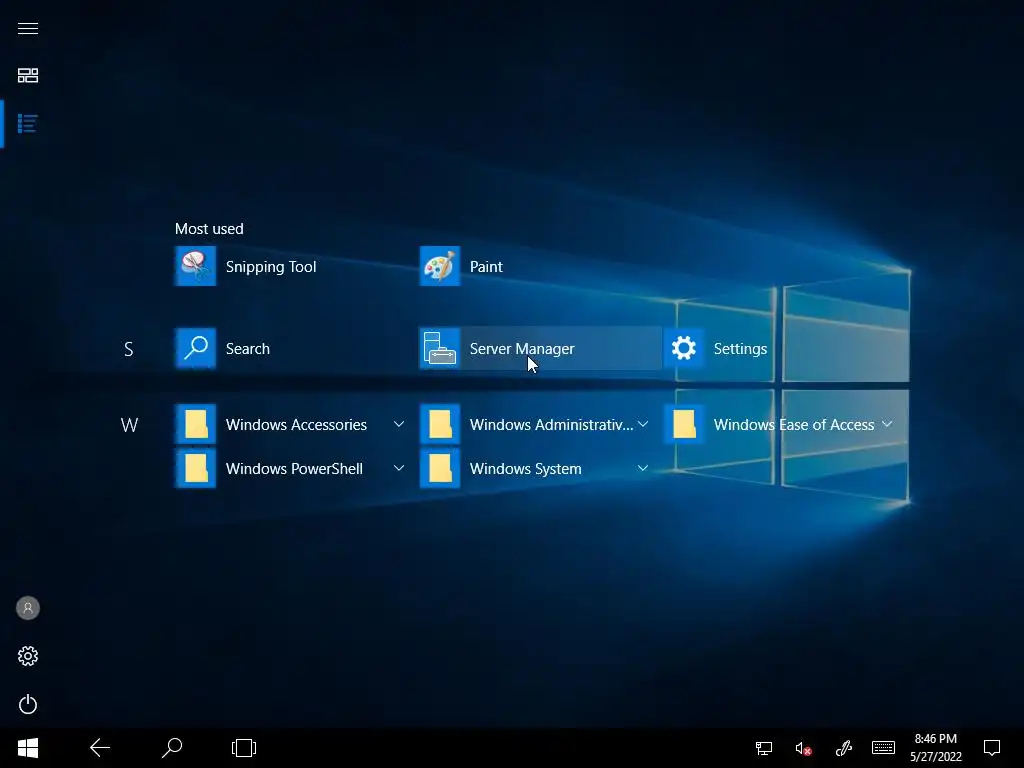Jump via letter W header
1024x768 pixels.
coord(129,426)
